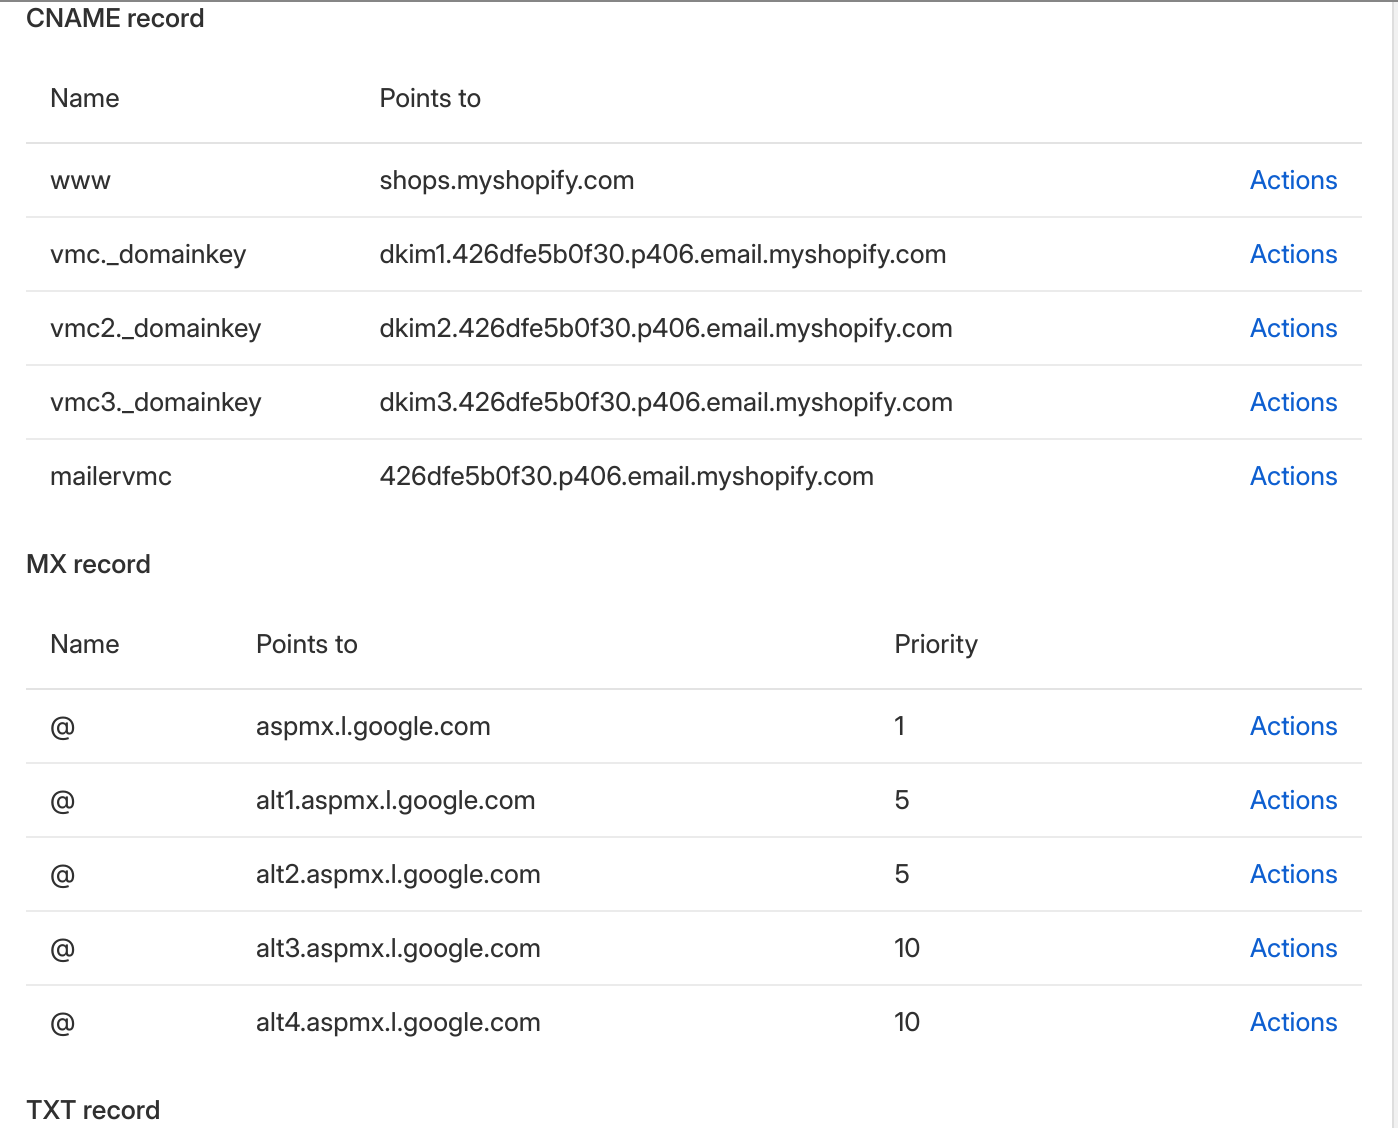Click the Priority column header in MX table

coord(935,644)
